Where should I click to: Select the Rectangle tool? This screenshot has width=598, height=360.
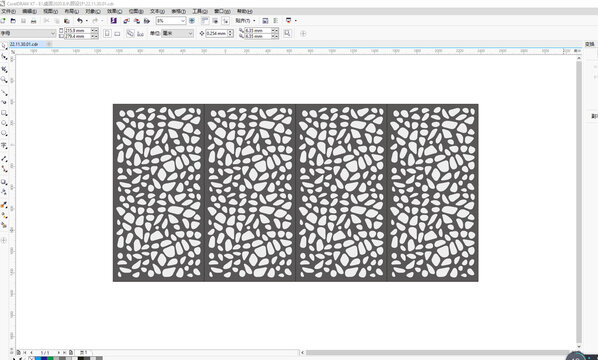pos(4,113)
